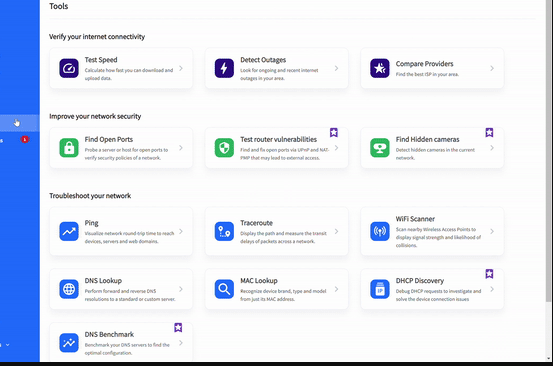
Task: Click the Find Open Ports padlock icon
Action: coord(69,148)
